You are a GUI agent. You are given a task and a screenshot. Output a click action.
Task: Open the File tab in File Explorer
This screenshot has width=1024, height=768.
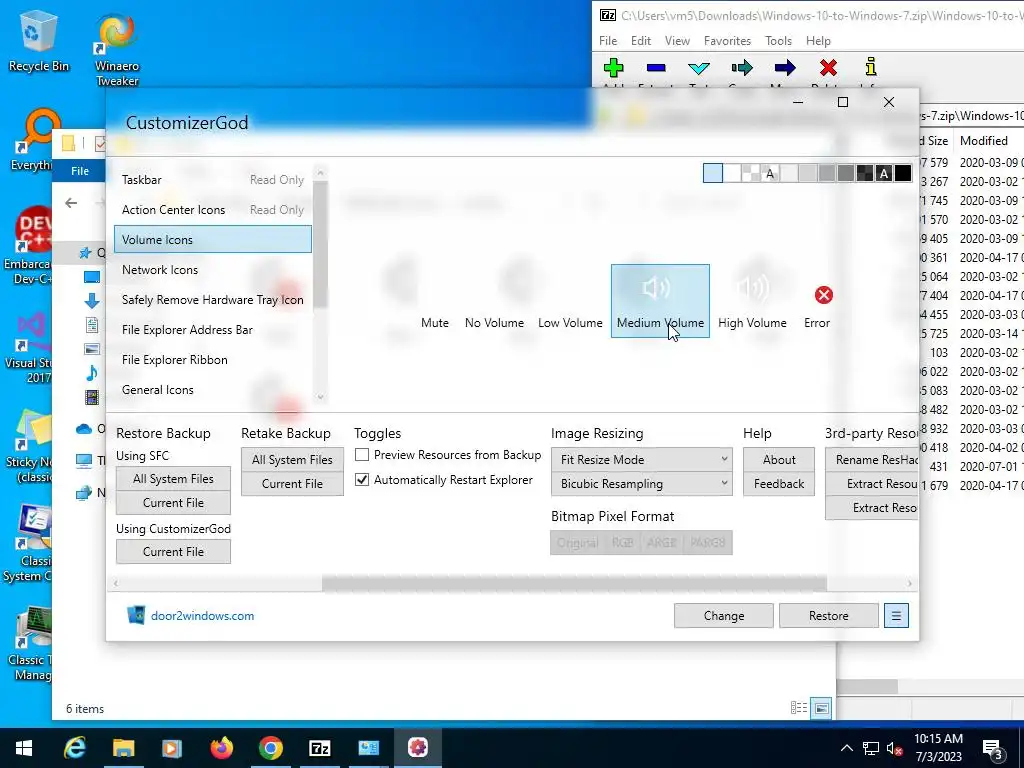tap(80, 170)
